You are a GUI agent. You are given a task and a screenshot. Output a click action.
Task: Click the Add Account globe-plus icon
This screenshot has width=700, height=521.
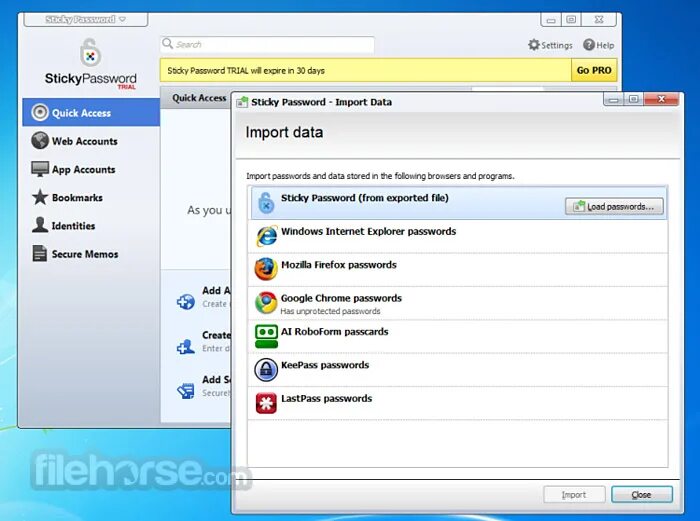coord(186,302)
